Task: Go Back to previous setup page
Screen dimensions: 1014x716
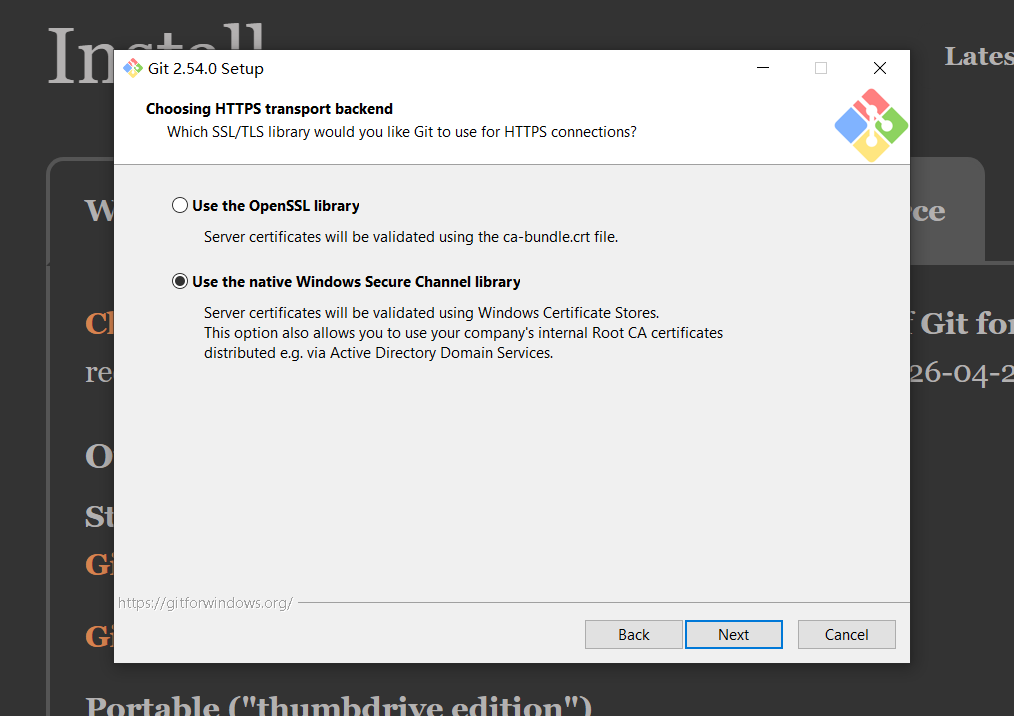Action: click(x=633, y=635)
